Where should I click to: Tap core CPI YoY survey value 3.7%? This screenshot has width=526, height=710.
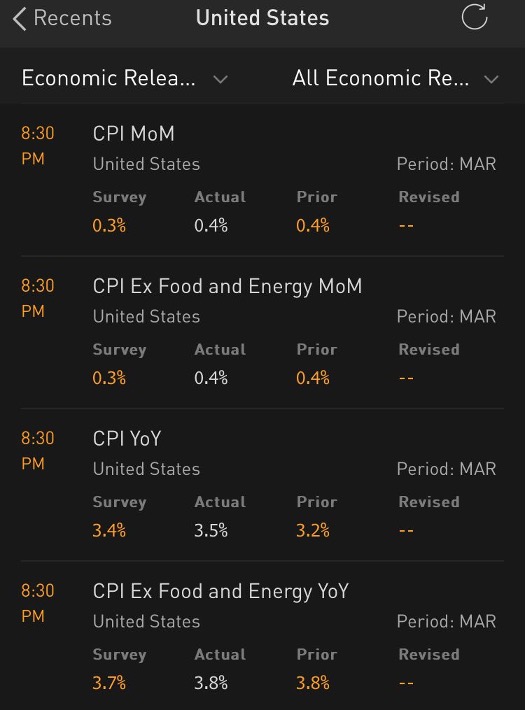[x=109, y=683]
